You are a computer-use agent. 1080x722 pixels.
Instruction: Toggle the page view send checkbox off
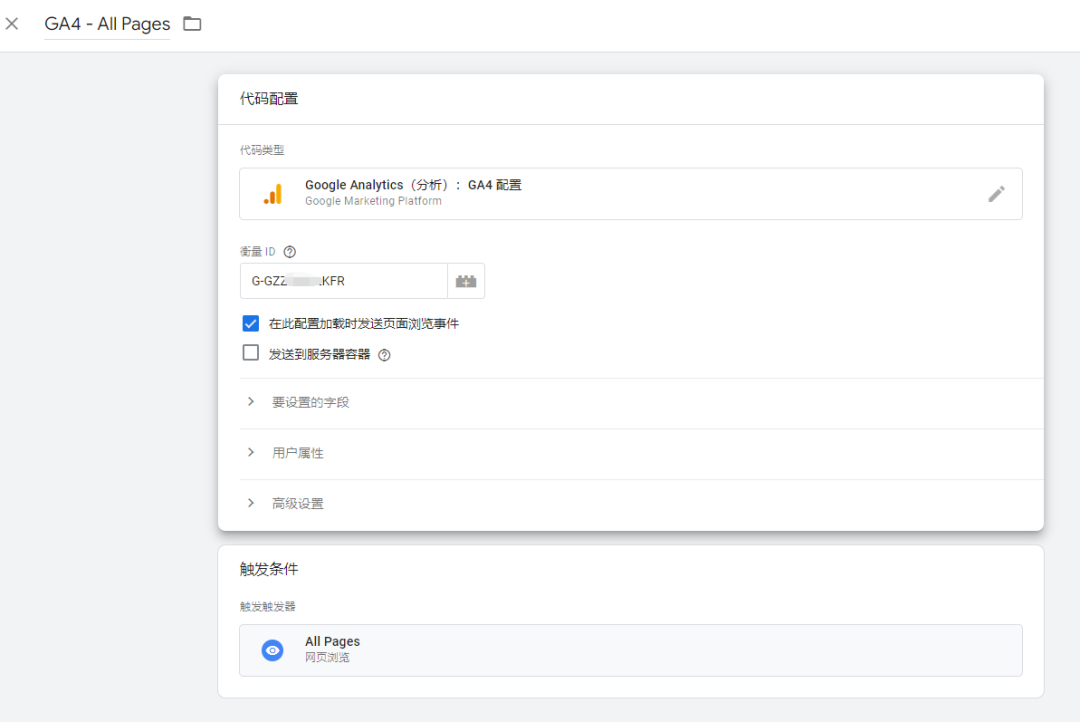tap(250, 323)
